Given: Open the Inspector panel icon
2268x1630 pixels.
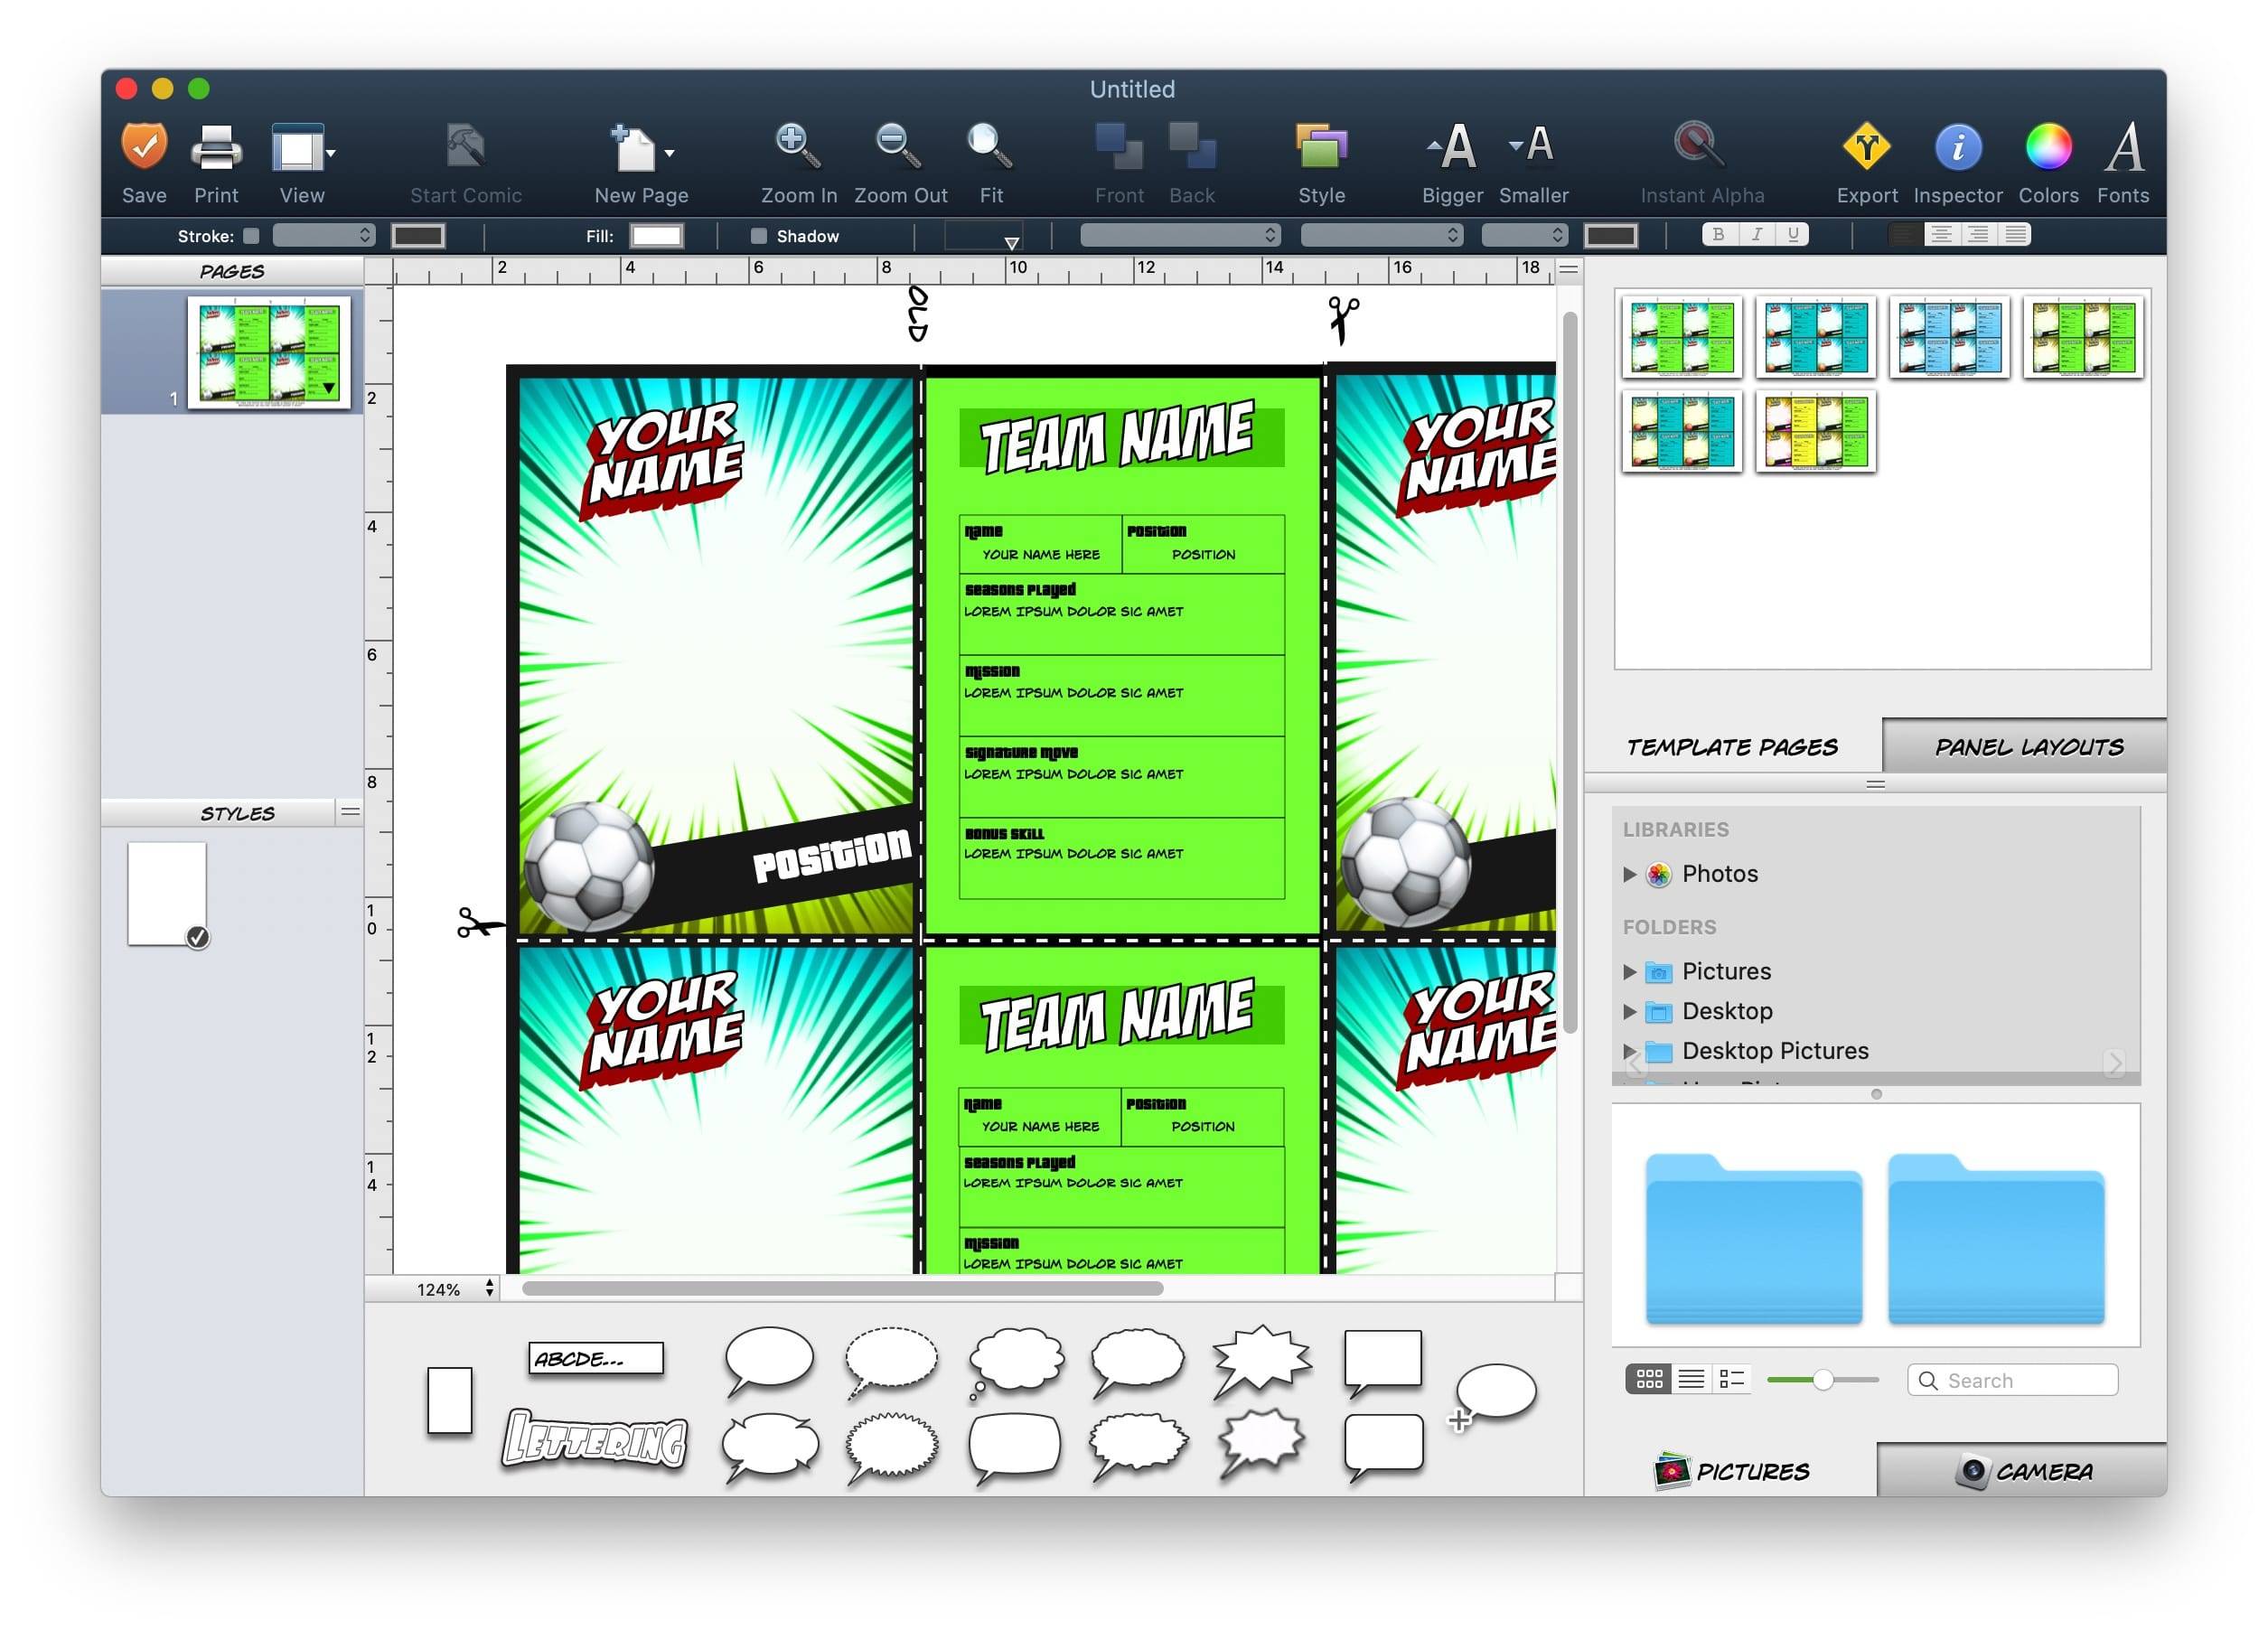Looking at the screenshot, I should coord(1957,147).
